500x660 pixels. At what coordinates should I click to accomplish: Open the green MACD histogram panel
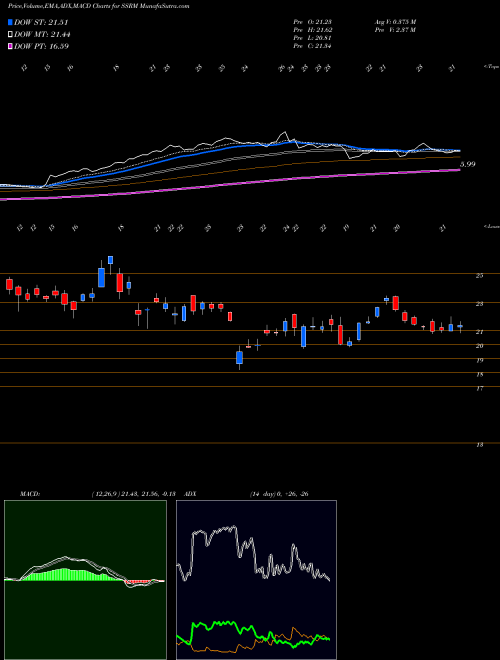point(85,580)
